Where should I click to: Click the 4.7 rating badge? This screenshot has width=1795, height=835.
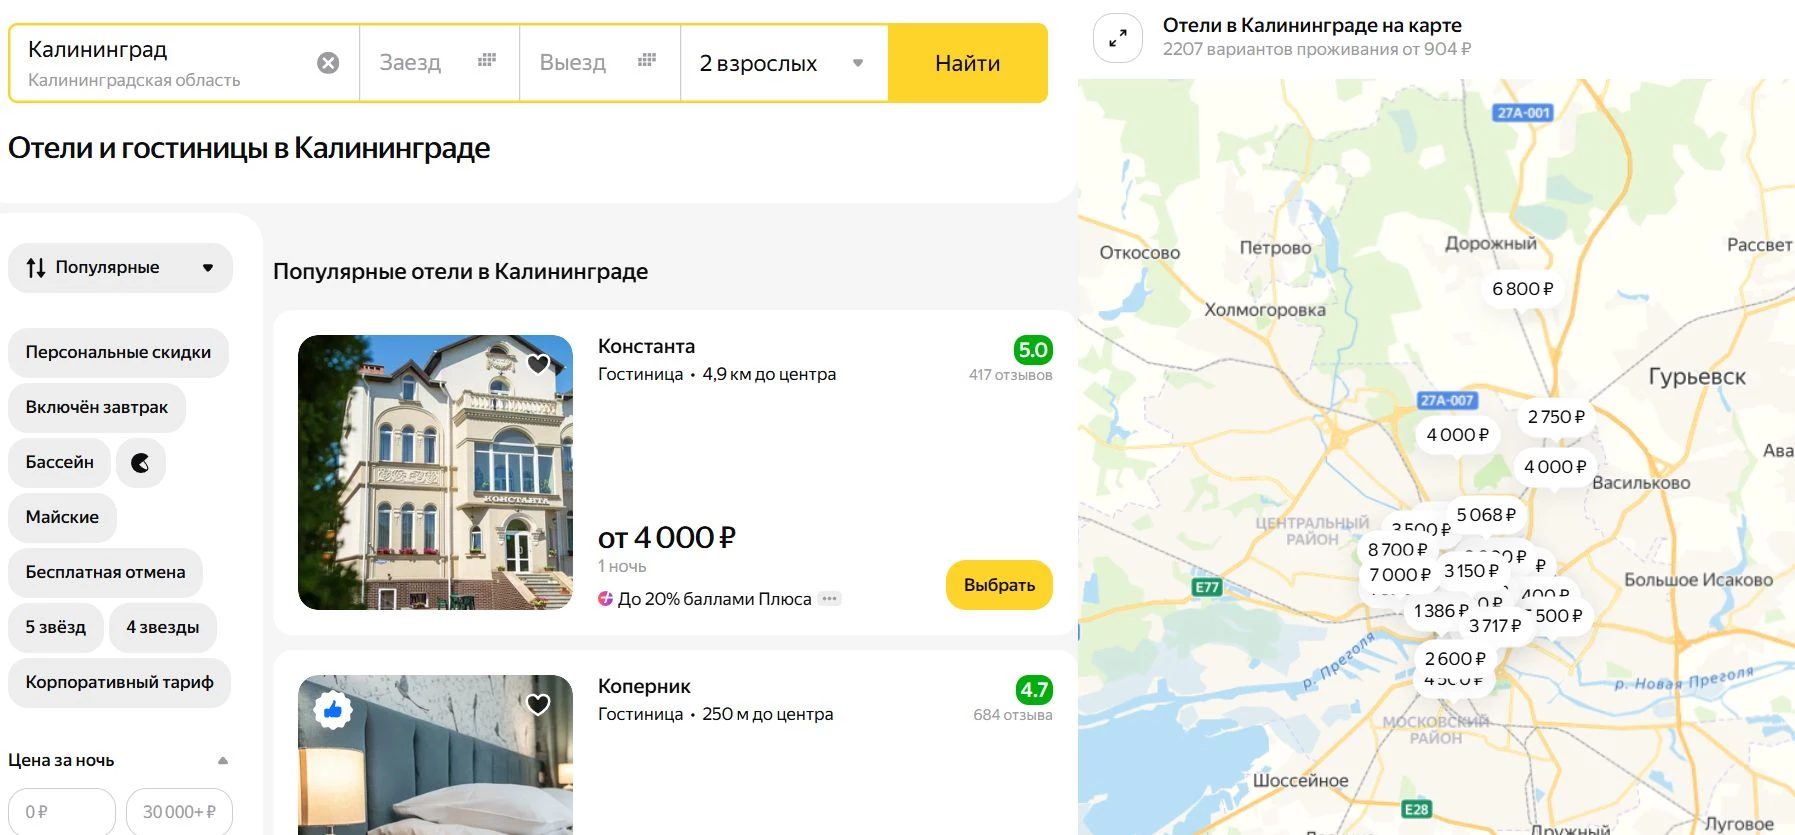pos(1034,690)
